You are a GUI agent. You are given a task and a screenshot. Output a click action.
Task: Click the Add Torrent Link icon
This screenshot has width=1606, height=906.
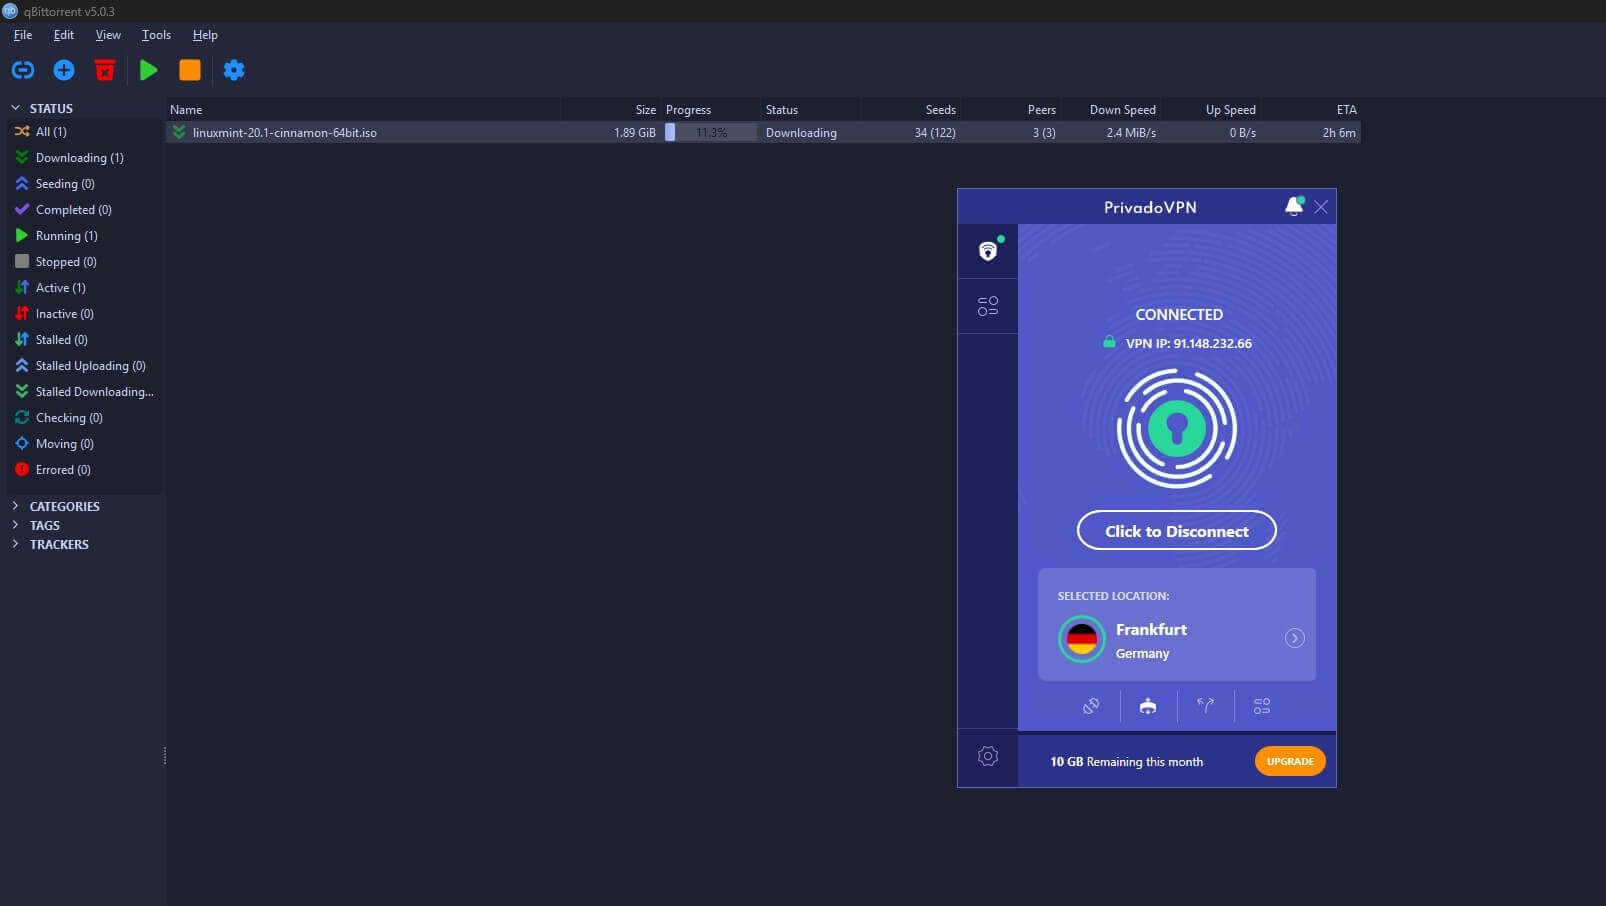22,70
